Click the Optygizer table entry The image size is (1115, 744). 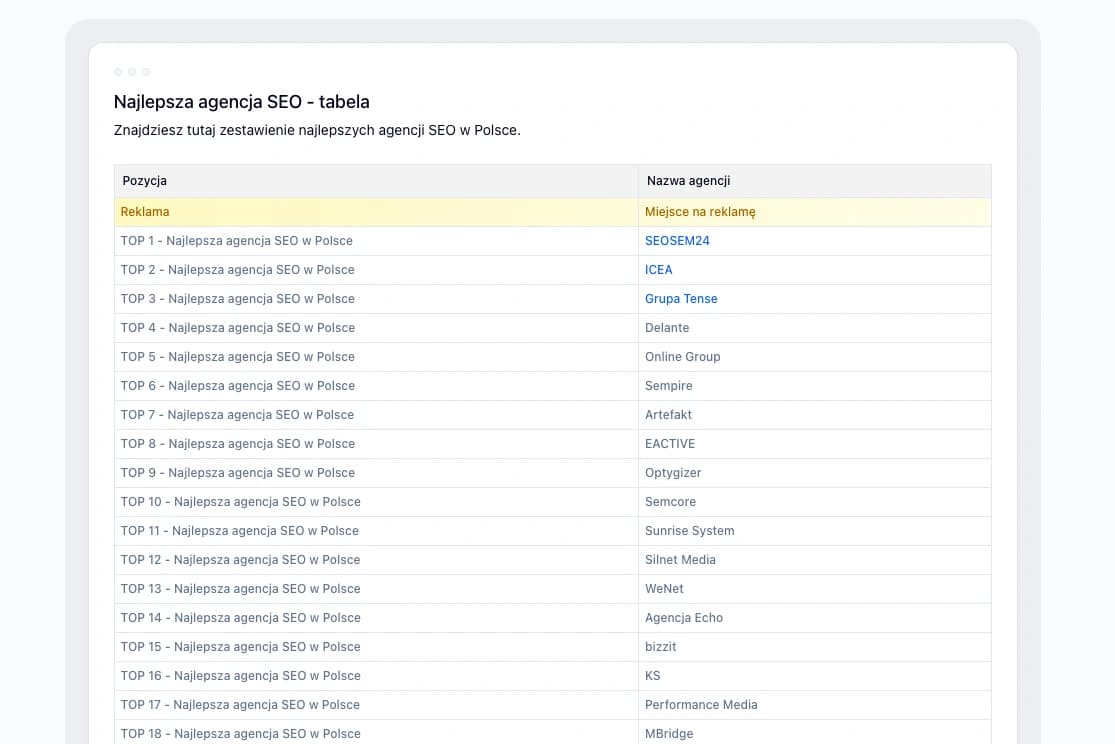(673, 473)
